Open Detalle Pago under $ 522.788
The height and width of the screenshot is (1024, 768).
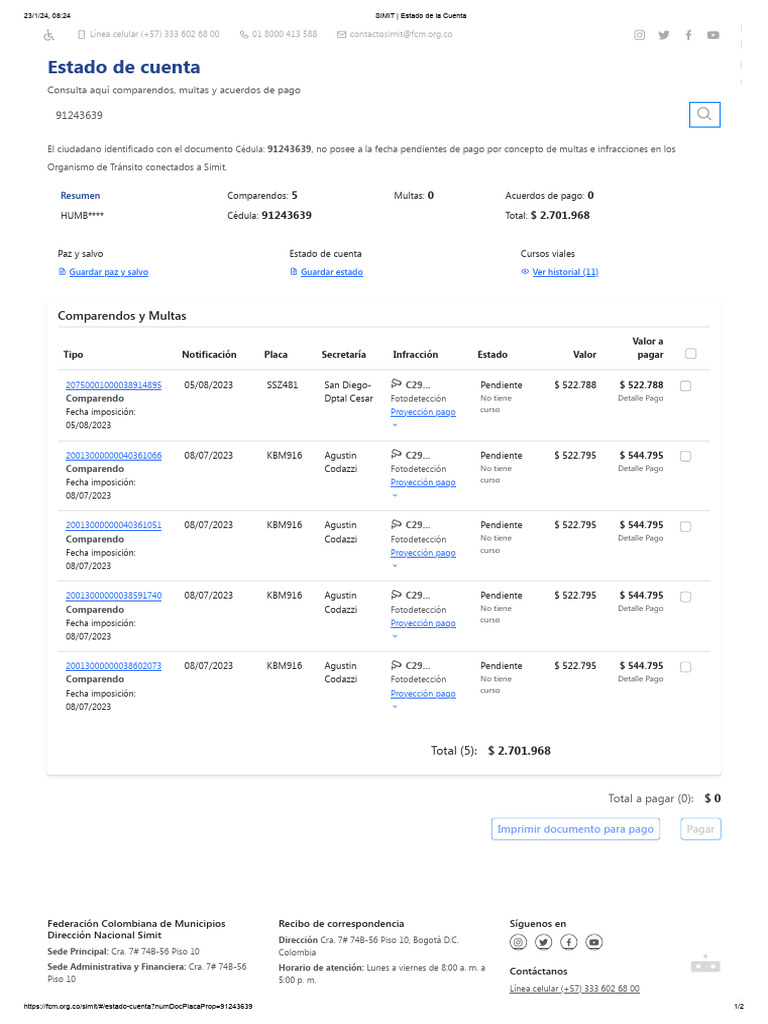pos(641,398)
